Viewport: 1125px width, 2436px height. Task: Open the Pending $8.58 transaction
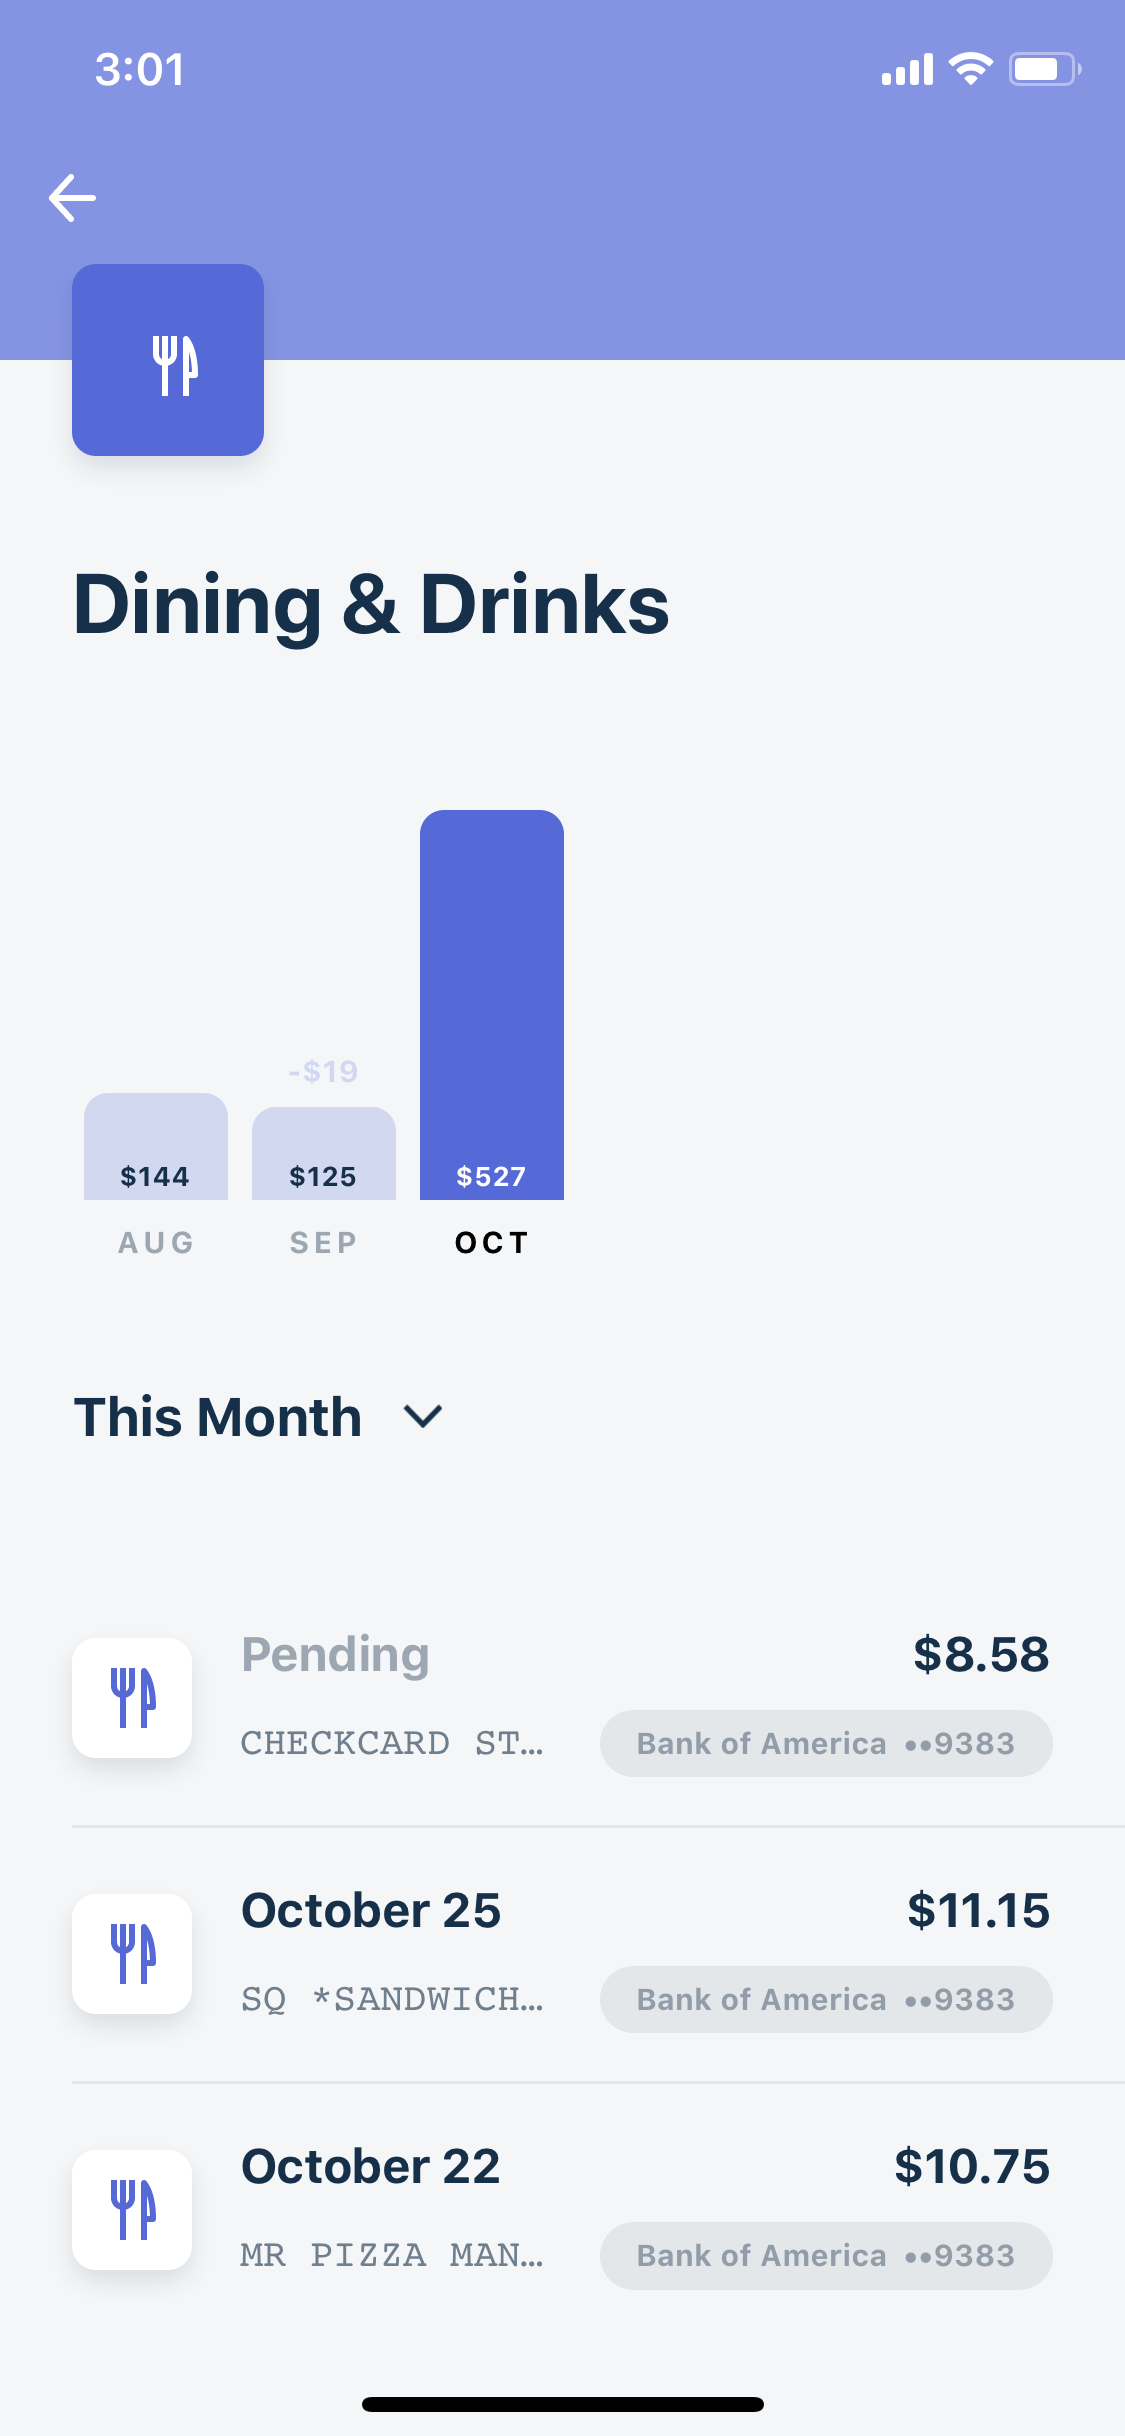coord(562,1698)
